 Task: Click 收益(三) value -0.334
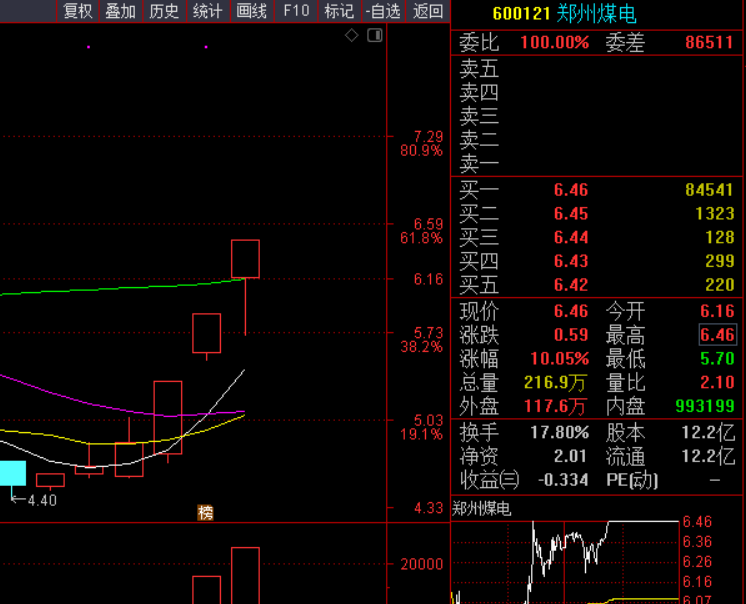pos(563,480)
